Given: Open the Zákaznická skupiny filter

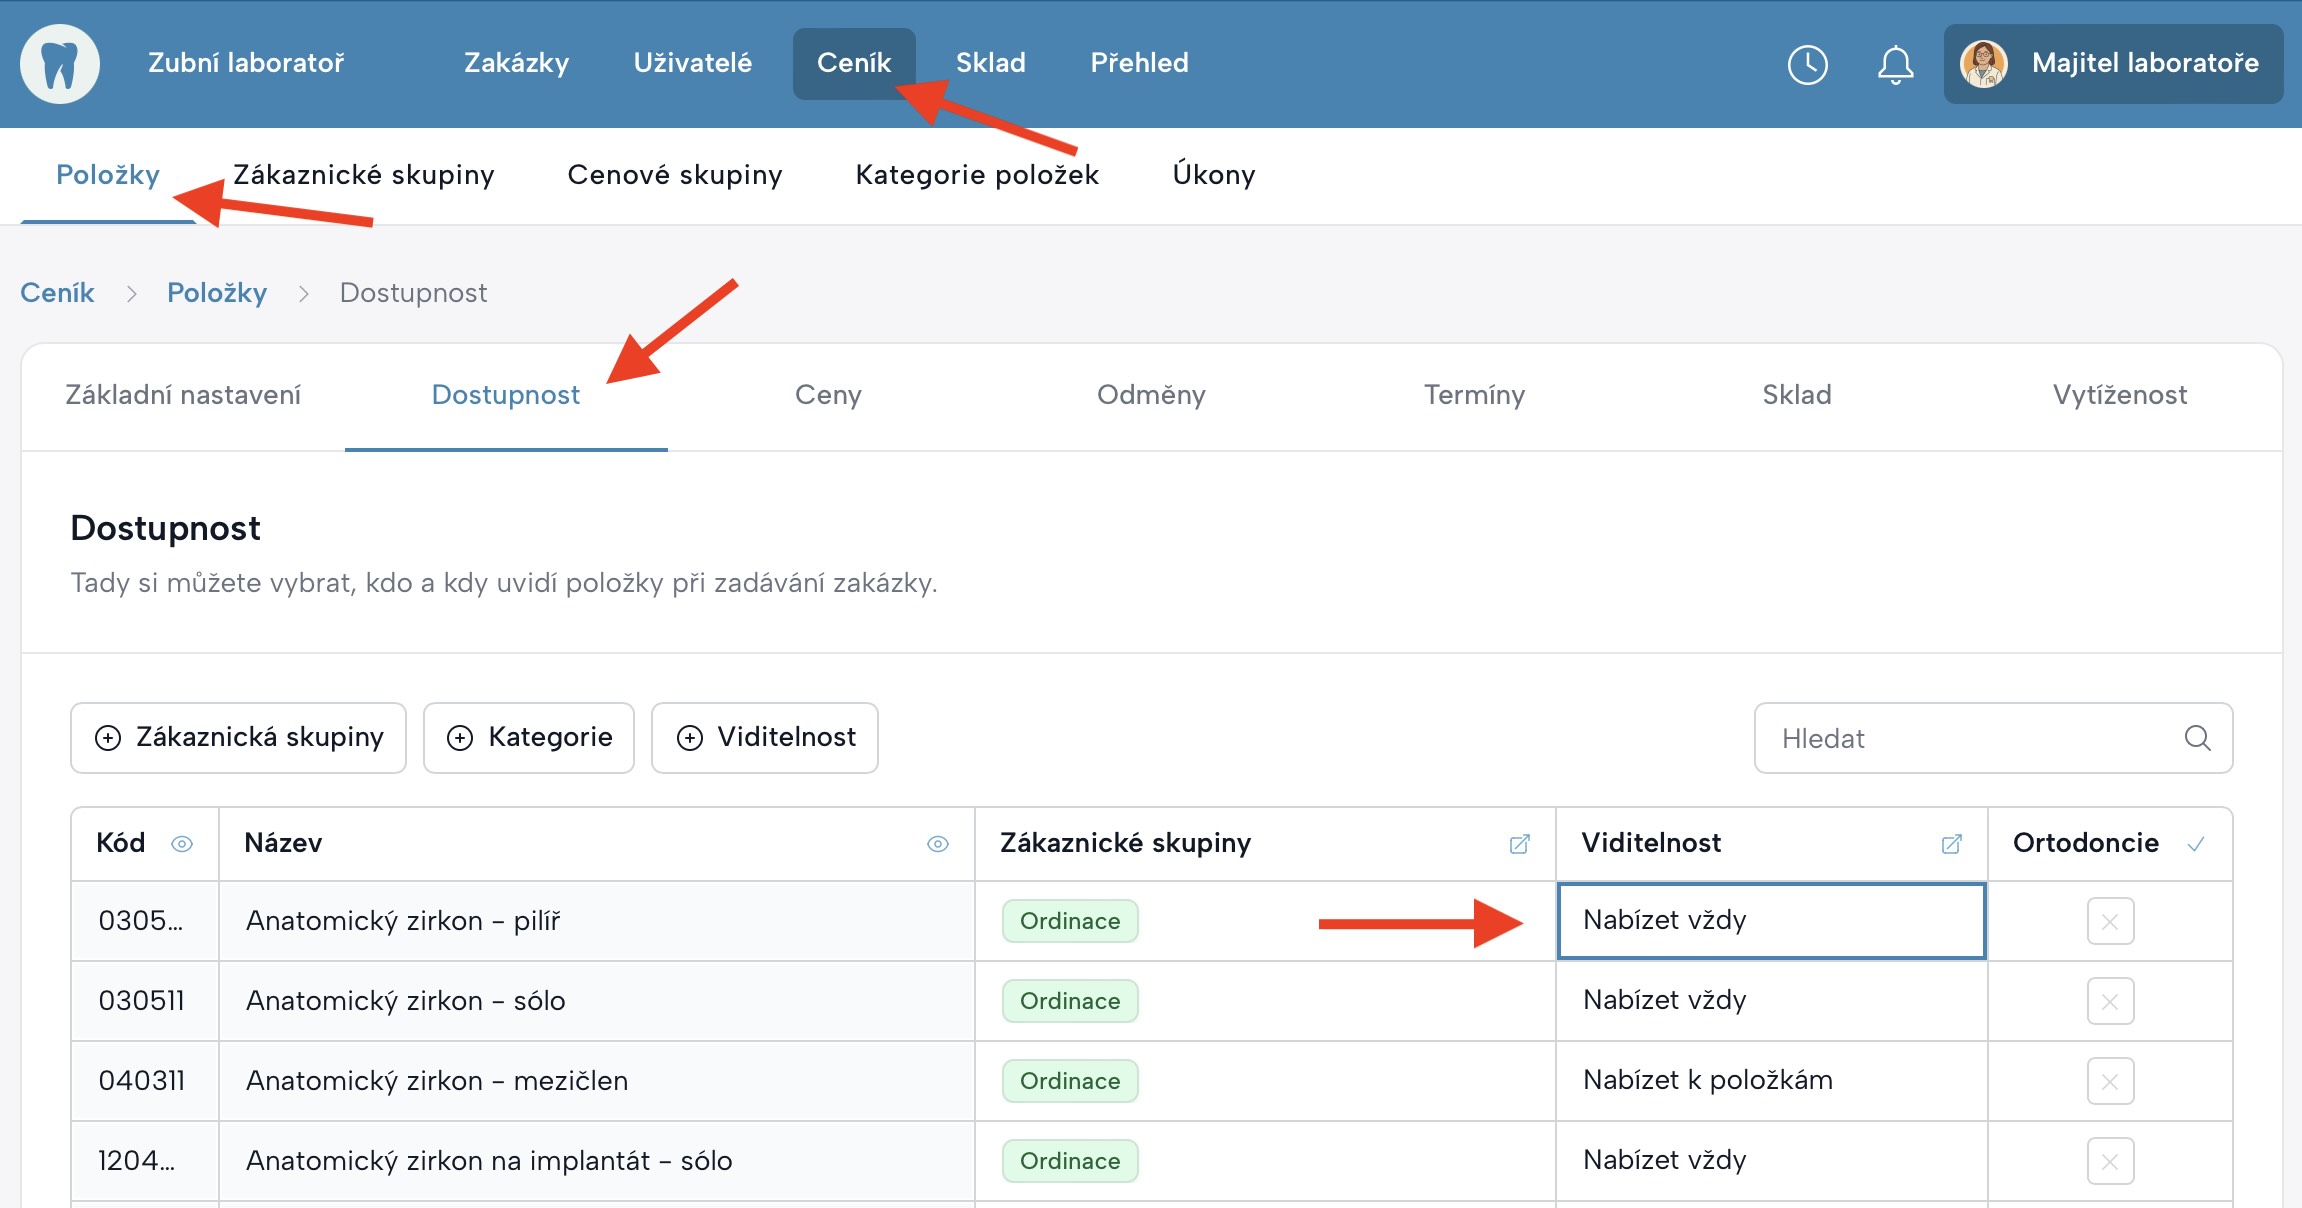Looking at the screenshot, I should [238, 738].
